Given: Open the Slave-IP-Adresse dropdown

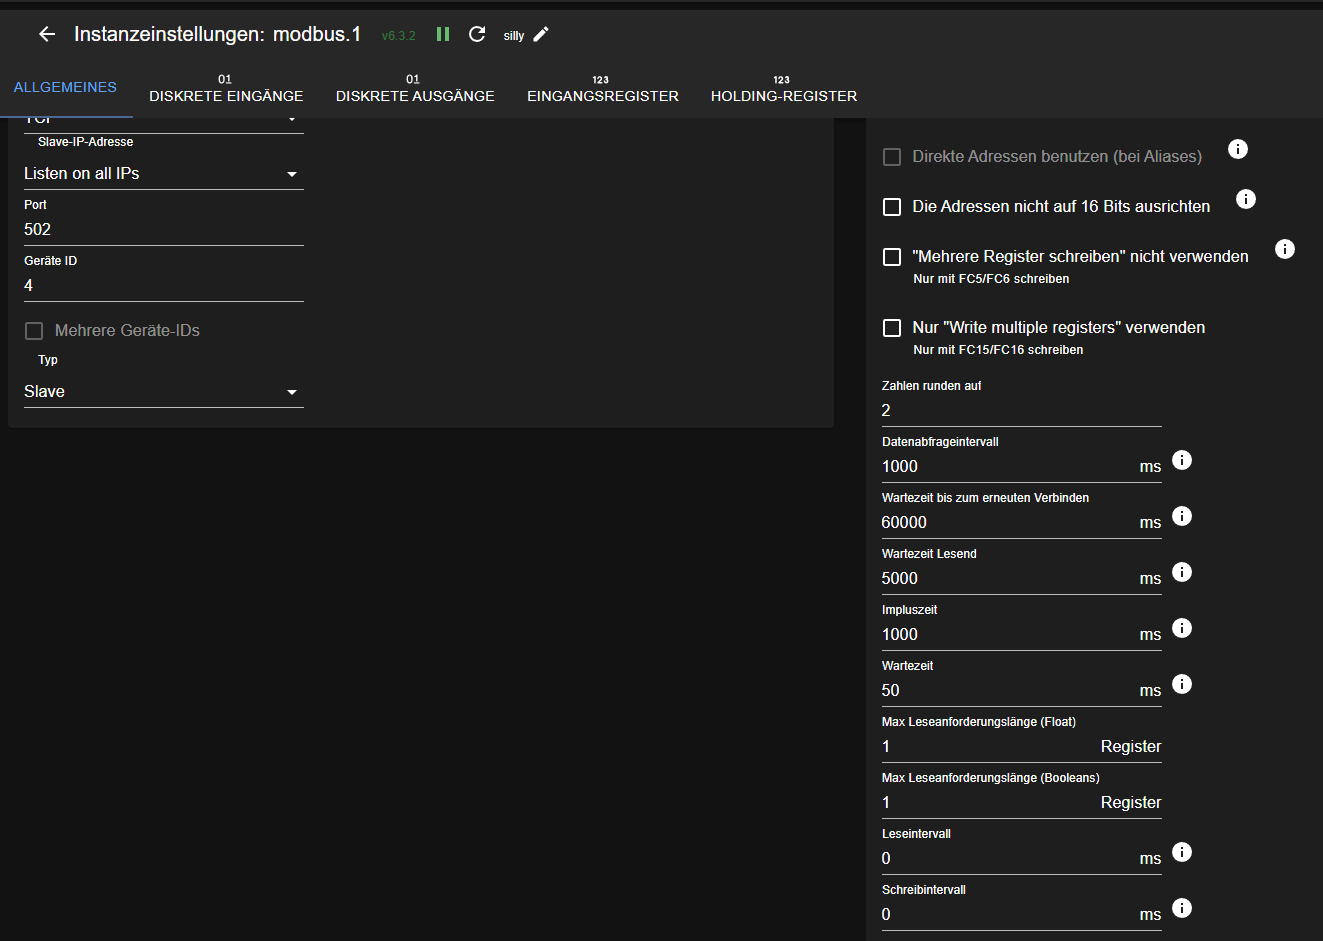Looking at the screenshot, I should click(163, 174).
